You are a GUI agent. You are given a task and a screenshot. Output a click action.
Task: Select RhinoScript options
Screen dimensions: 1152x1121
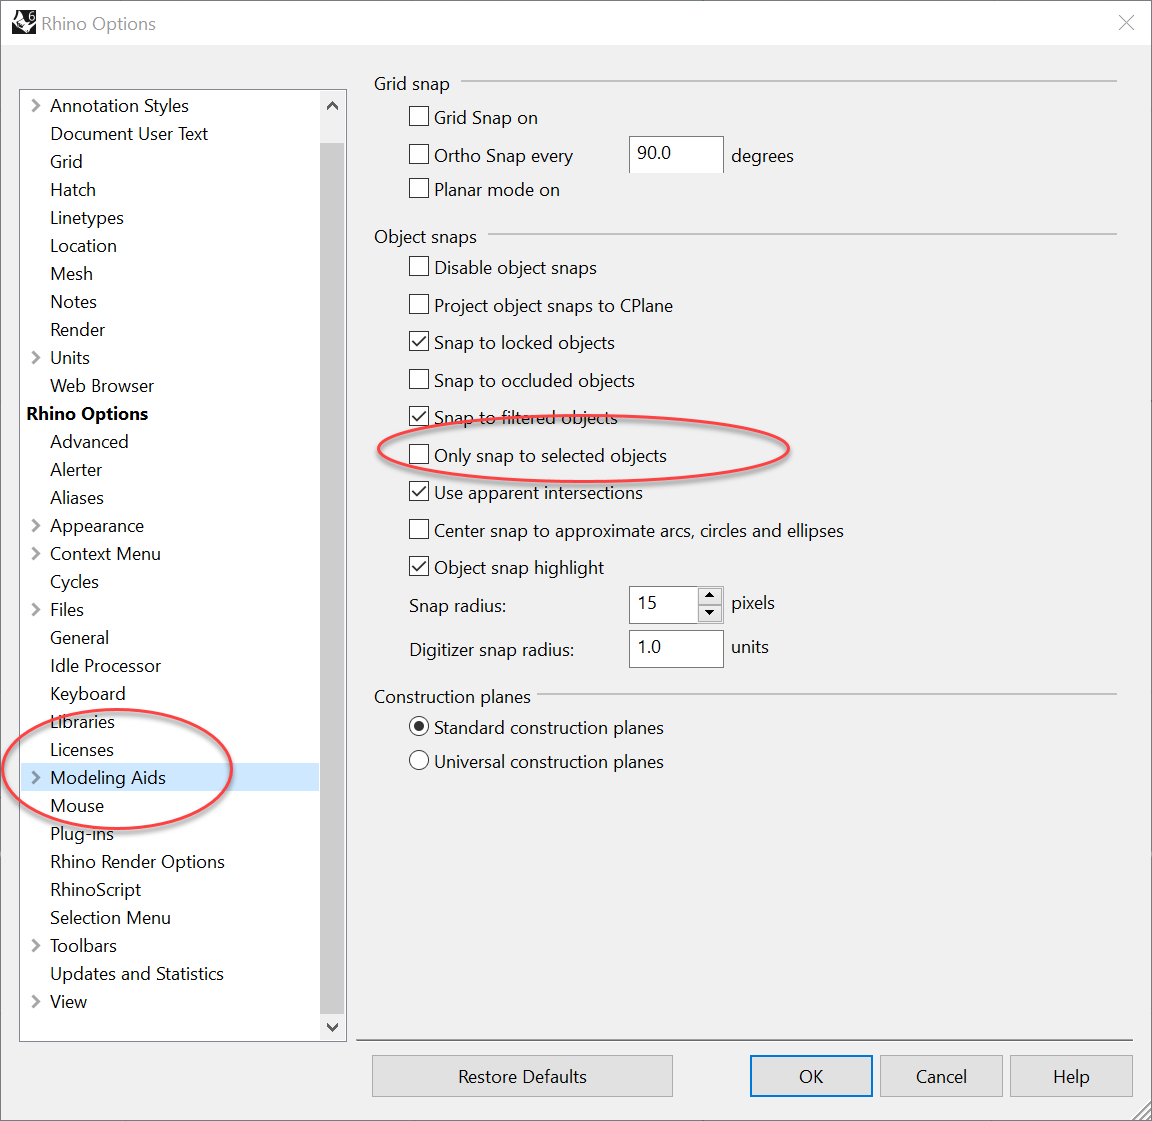(96, 890)
